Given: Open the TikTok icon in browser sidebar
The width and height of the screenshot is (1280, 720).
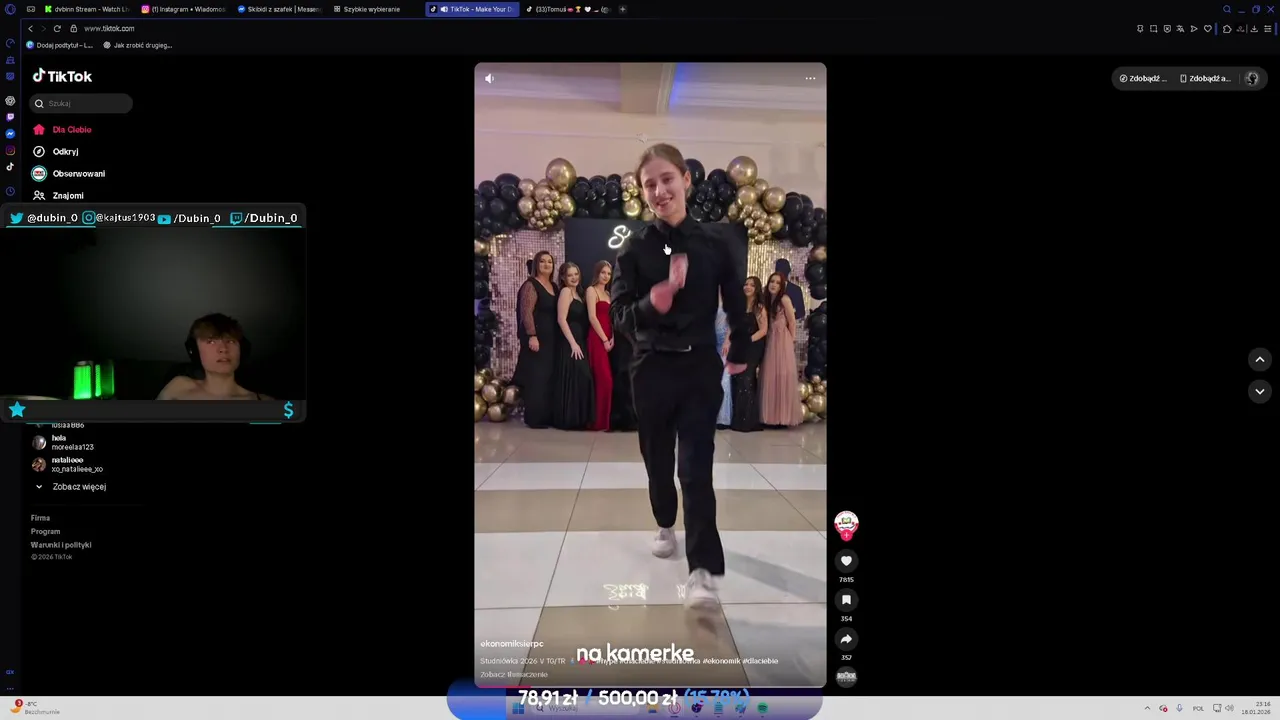Looking at the screenshot, I should (10, 167).
